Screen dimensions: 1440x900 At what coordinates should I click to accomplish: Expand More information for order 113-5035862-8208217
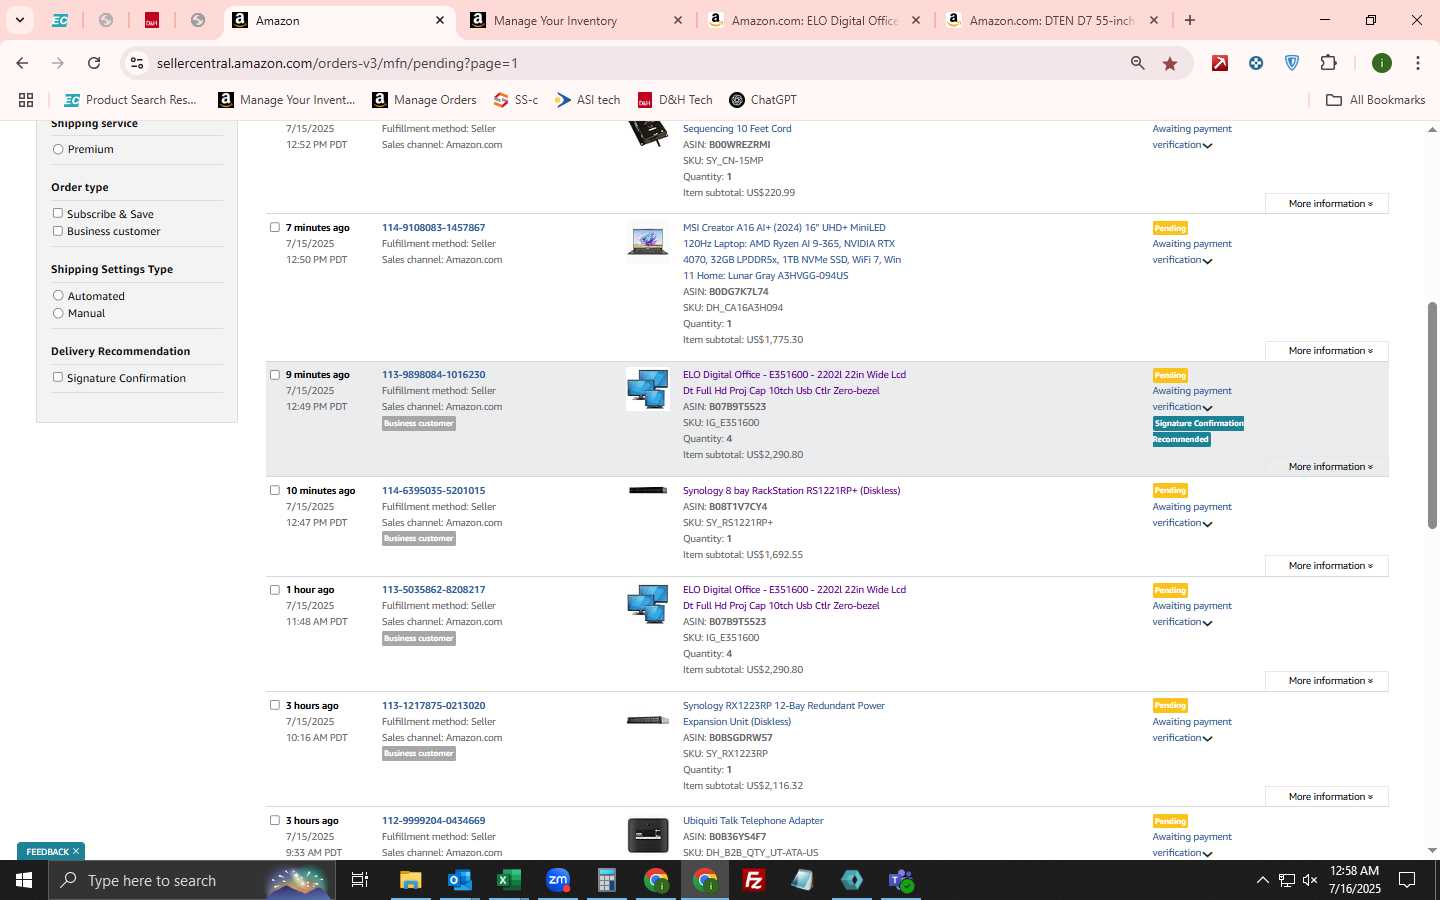click(1327, 681)
